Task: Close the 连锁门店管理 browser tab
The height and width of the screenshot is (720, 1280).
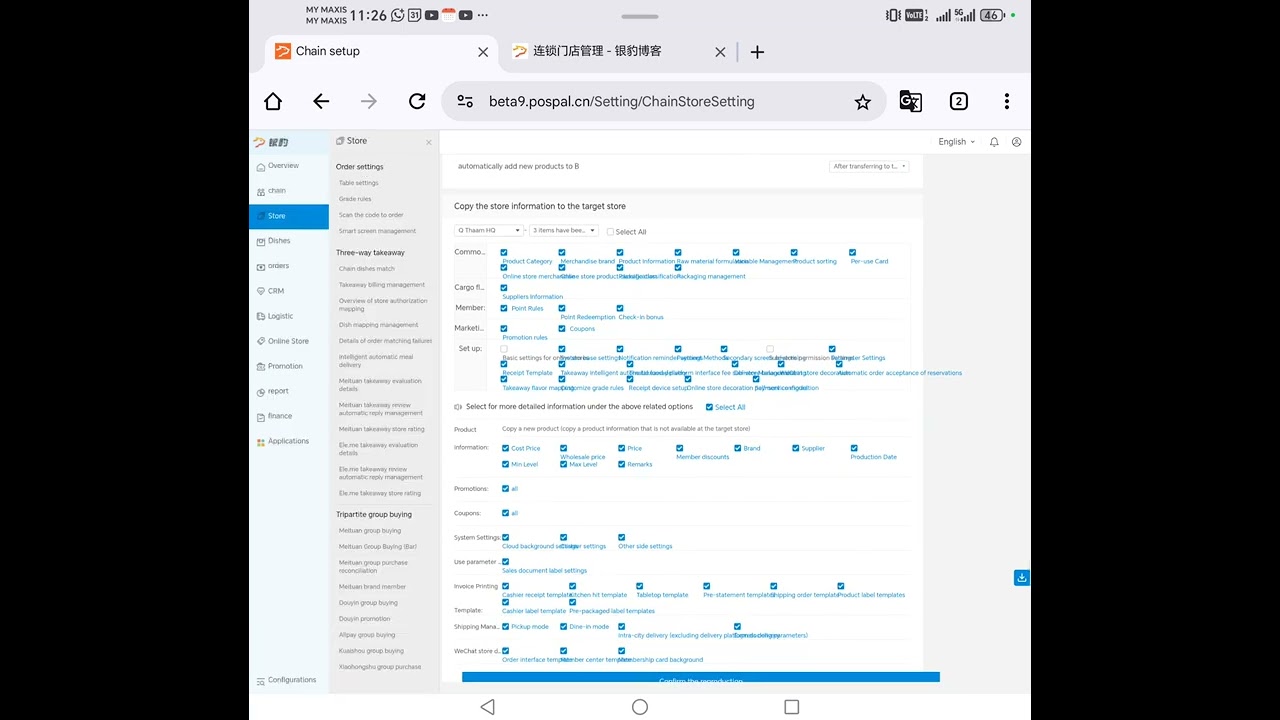Action: [x=720, y=52]
